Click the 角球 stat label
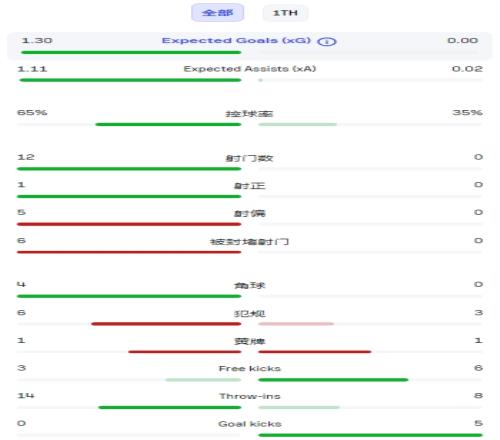The width and height of the screenshot is (500, 440). click(x=250, y=285)
